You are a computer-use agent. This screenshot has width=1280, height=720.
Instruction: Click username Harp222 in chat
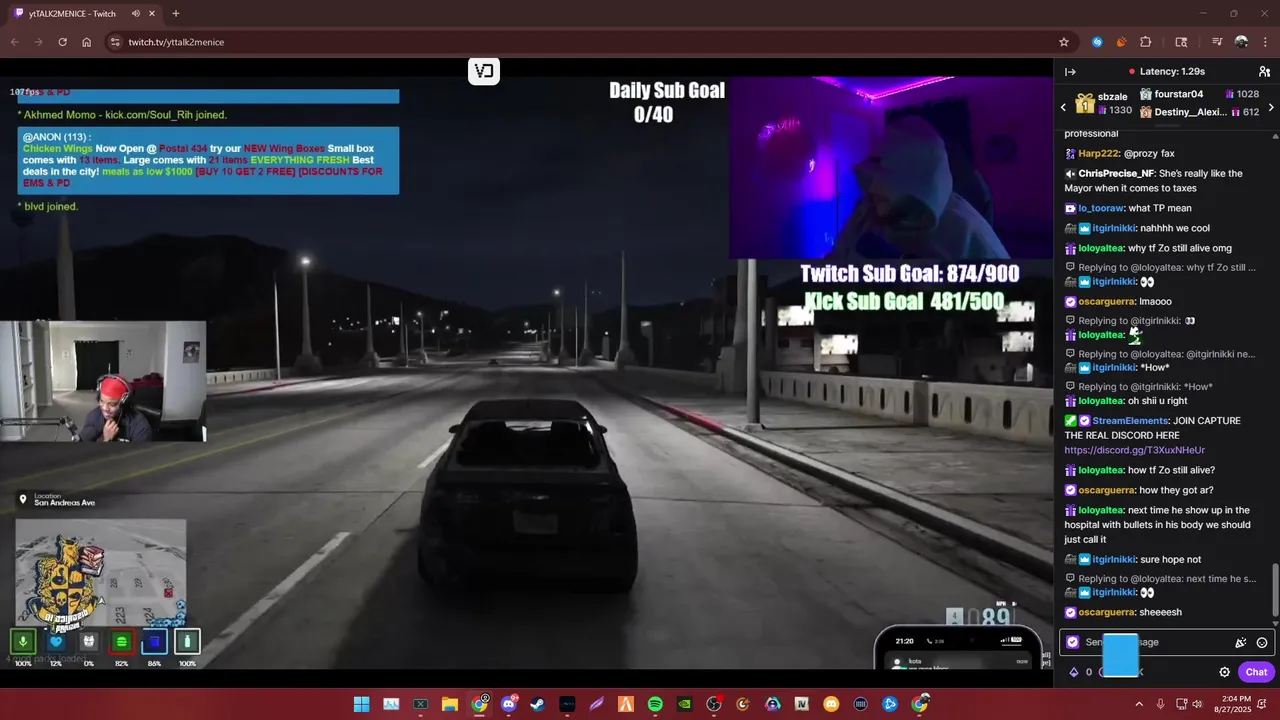[1098, 154]
